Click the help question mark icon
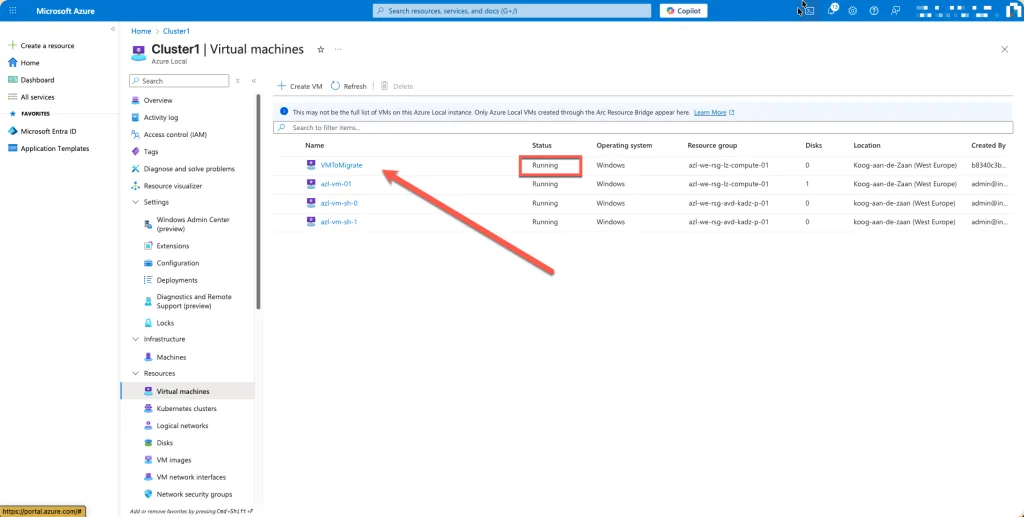This screenshot has height=517, width=1024. click(874, 10)
